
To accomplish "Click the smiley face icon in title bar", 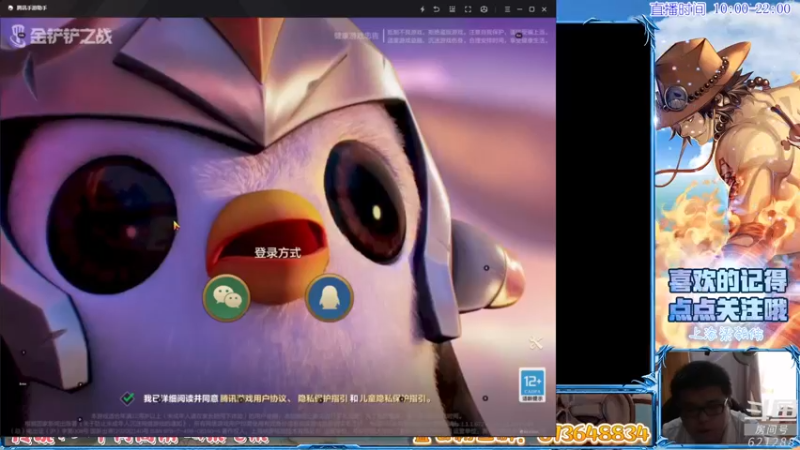I will pos(484,9).
